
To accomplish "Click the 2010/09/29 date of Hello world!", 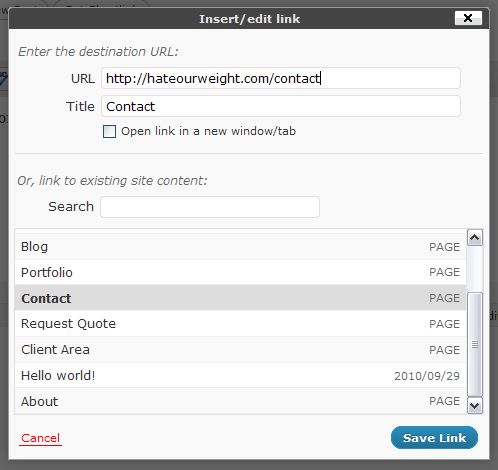I will [x=427, y=376].
